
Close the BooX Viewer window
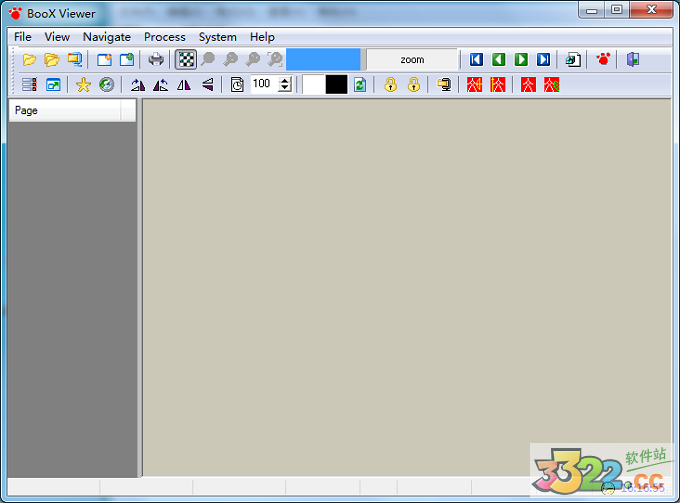coord(651,10)
